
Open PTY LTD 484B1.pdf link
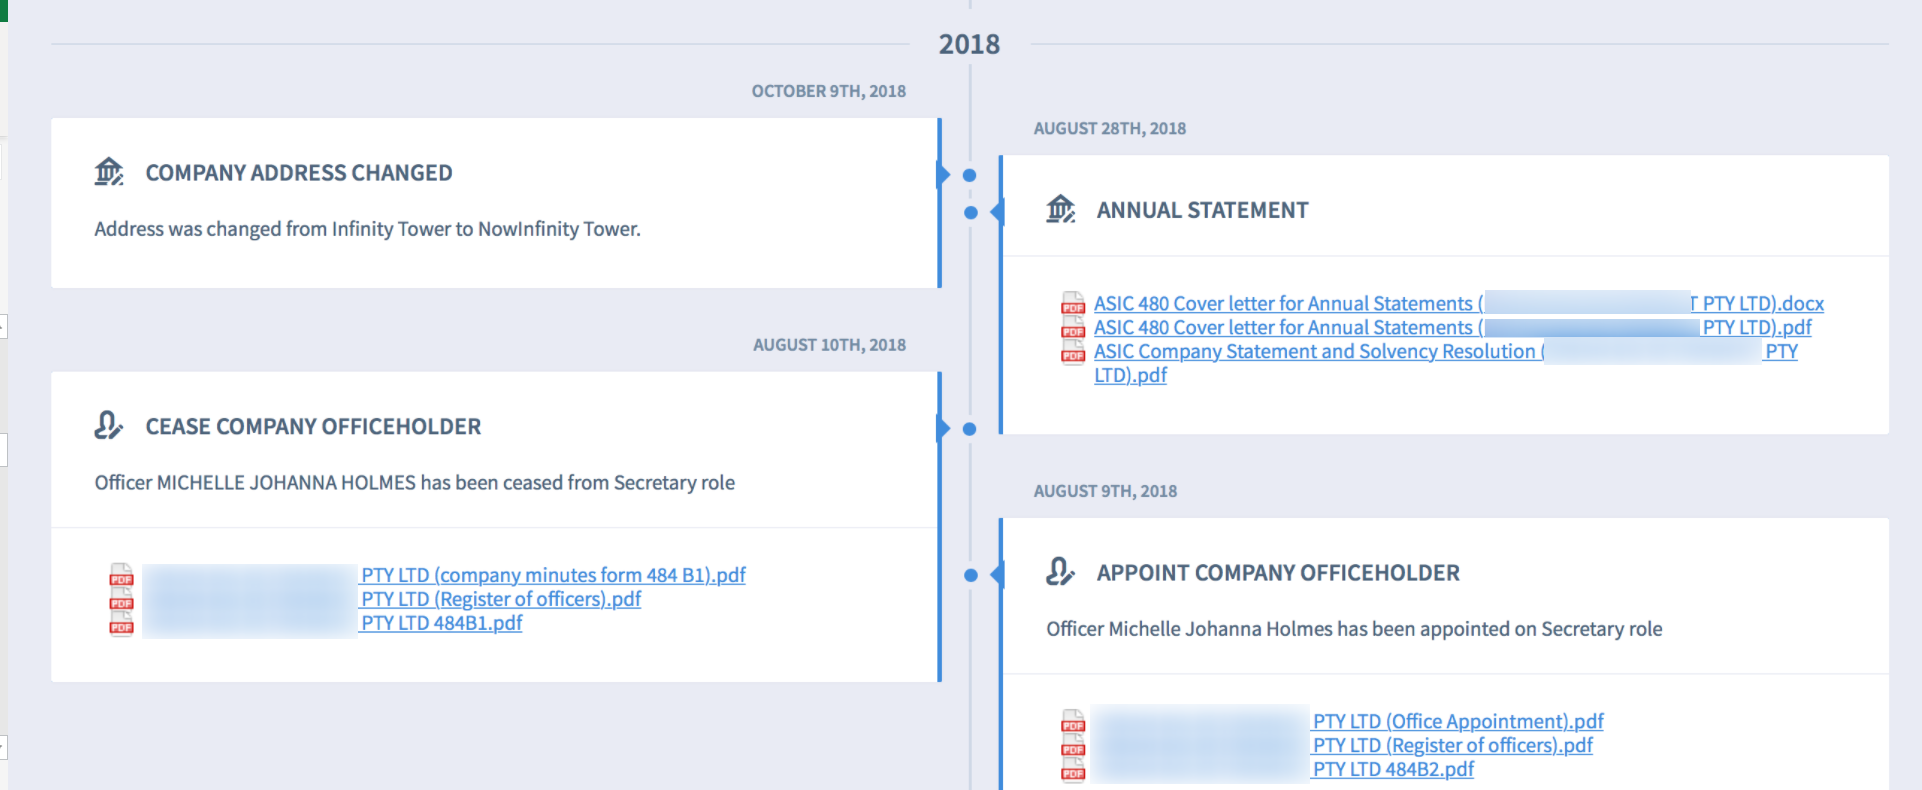coord(441,623)
